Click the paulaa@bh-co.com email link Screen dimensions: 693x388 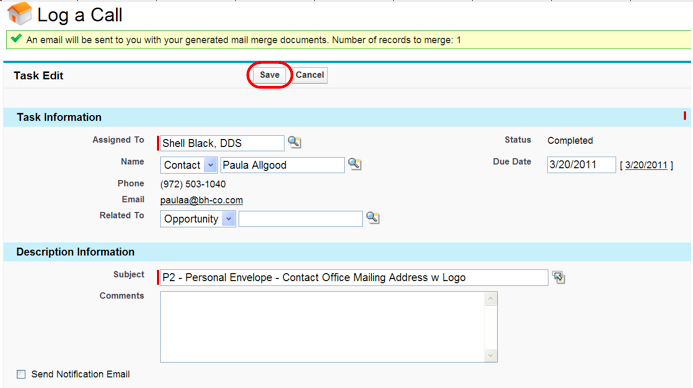[202, 200]
